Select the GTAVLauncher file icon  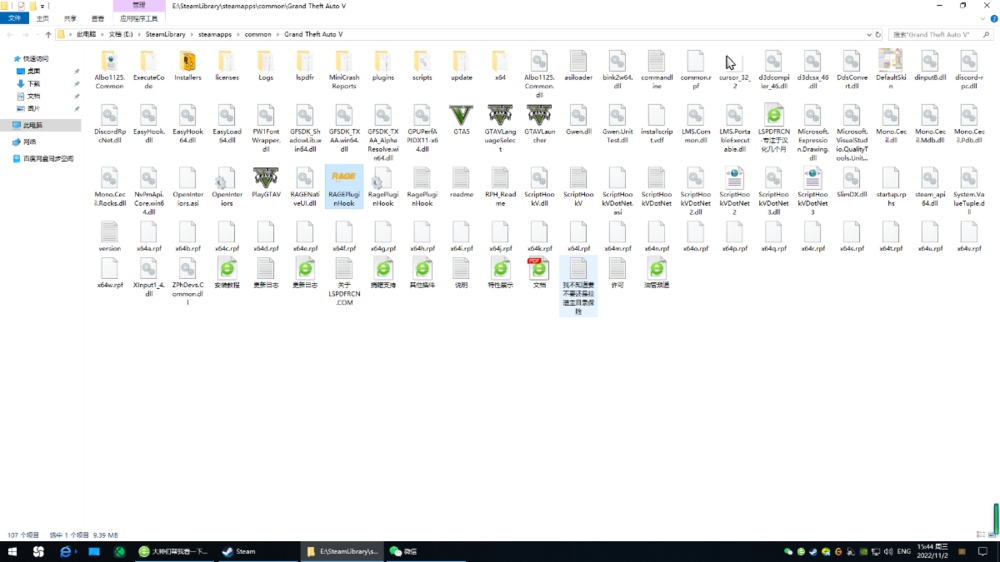pos(539,114)
